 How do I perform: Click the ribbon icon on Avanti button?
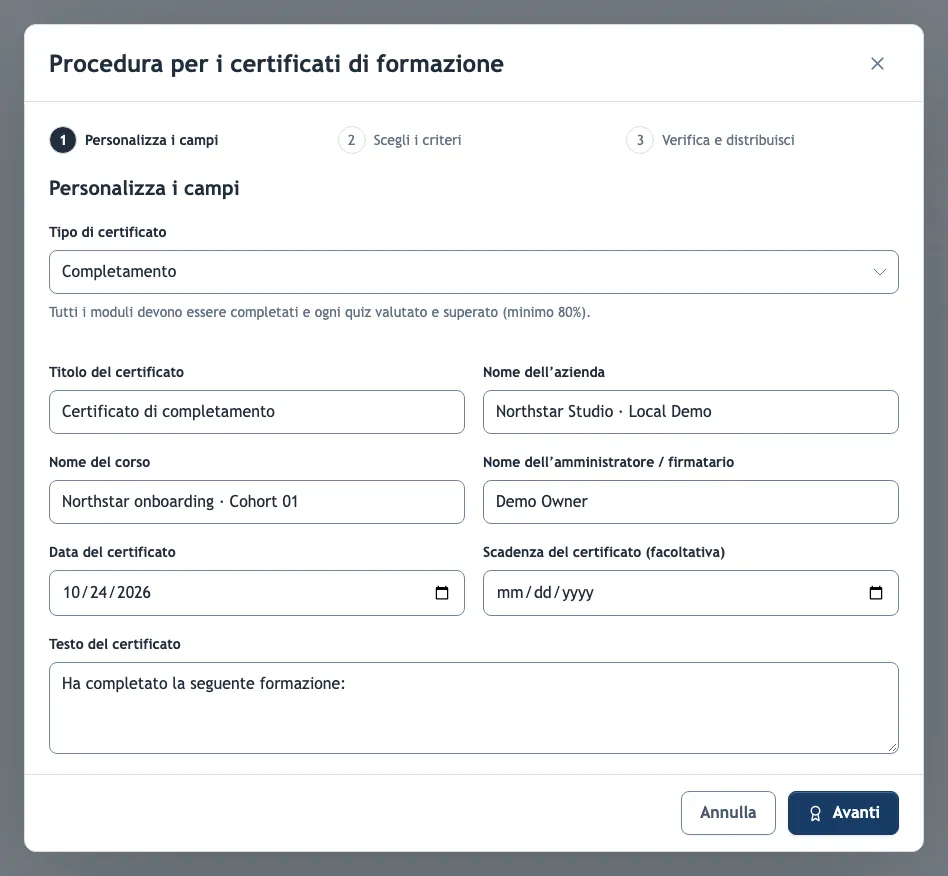(815, 814)
